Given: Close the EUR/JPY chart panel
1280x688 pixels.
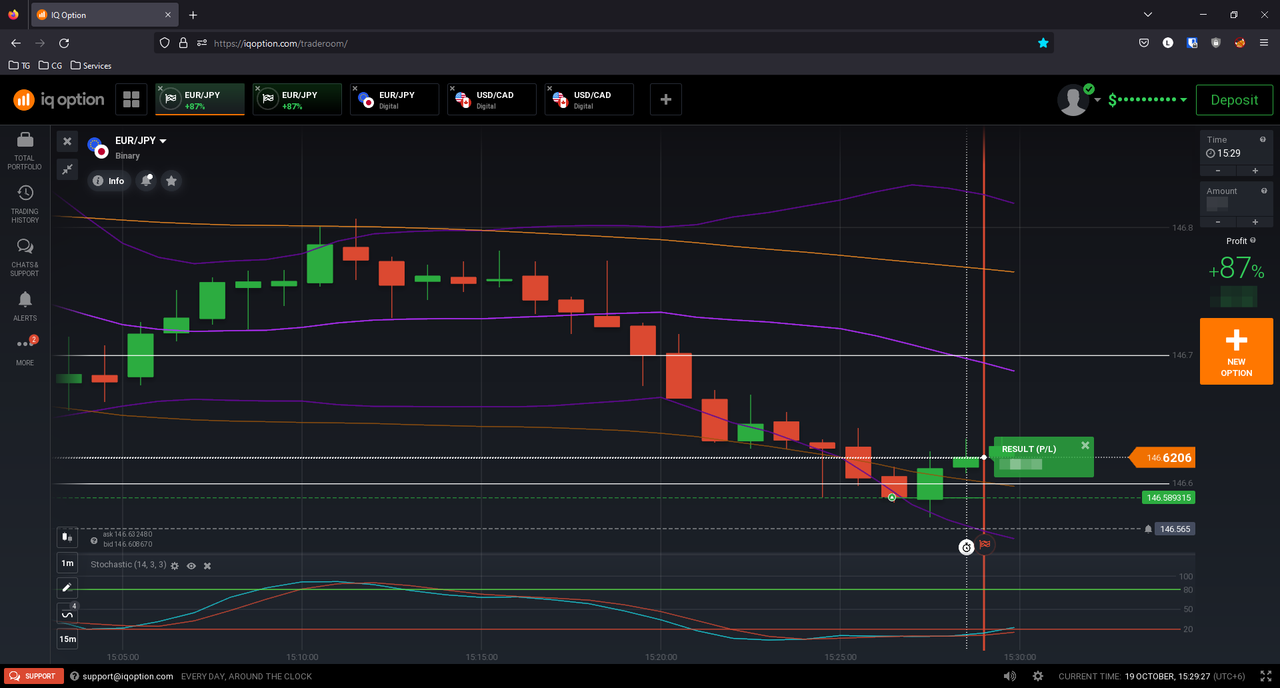Looking at the screenshot, I should click(x=67, y=142).
